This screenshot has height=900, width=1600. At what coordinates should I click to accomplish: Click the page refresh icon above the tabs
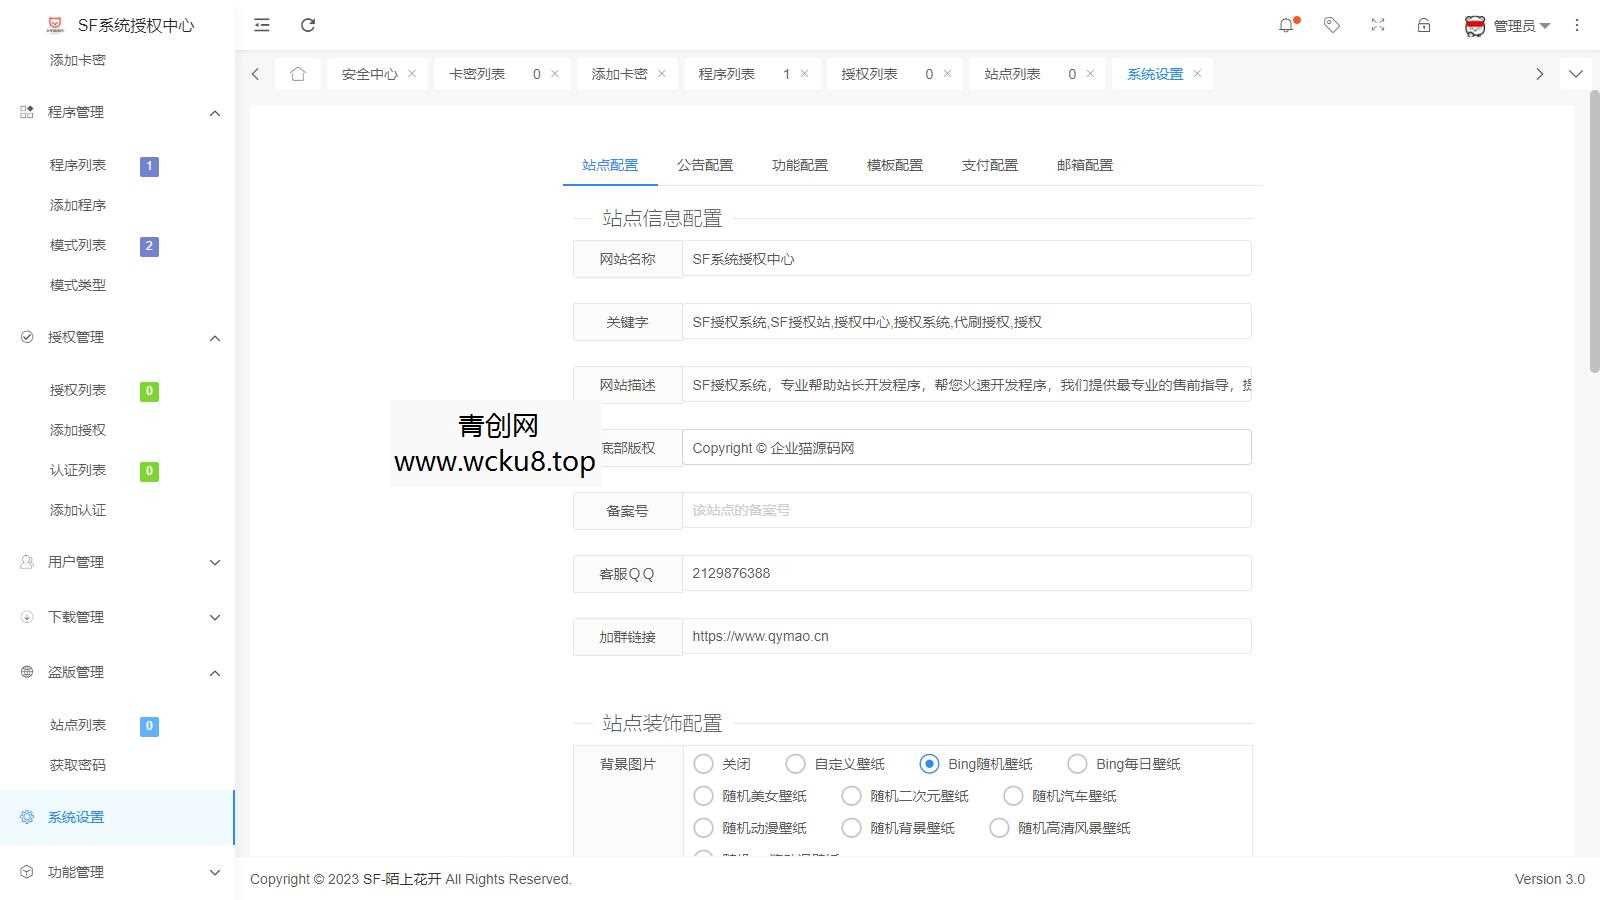(308, 25)
